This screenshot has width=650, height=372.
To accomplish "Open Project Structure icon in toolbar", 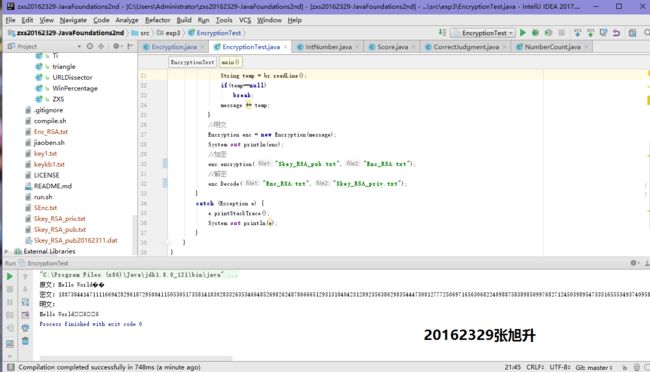I will click(x=632, y=32).
